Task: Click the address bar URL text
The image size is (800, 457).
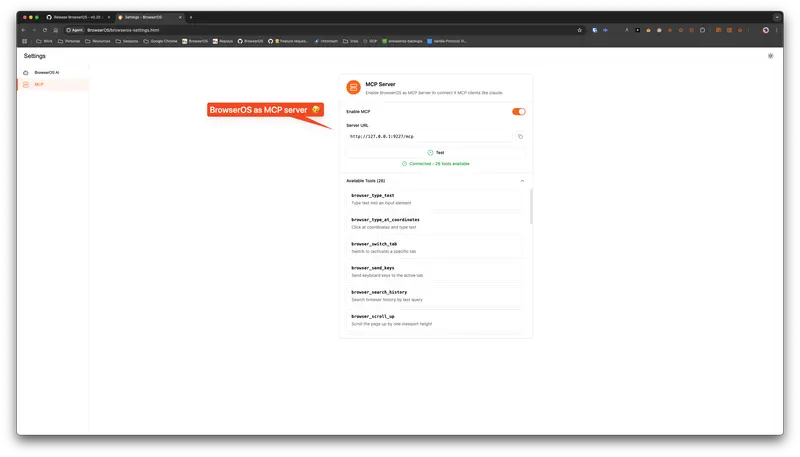Action: point(123,30)
